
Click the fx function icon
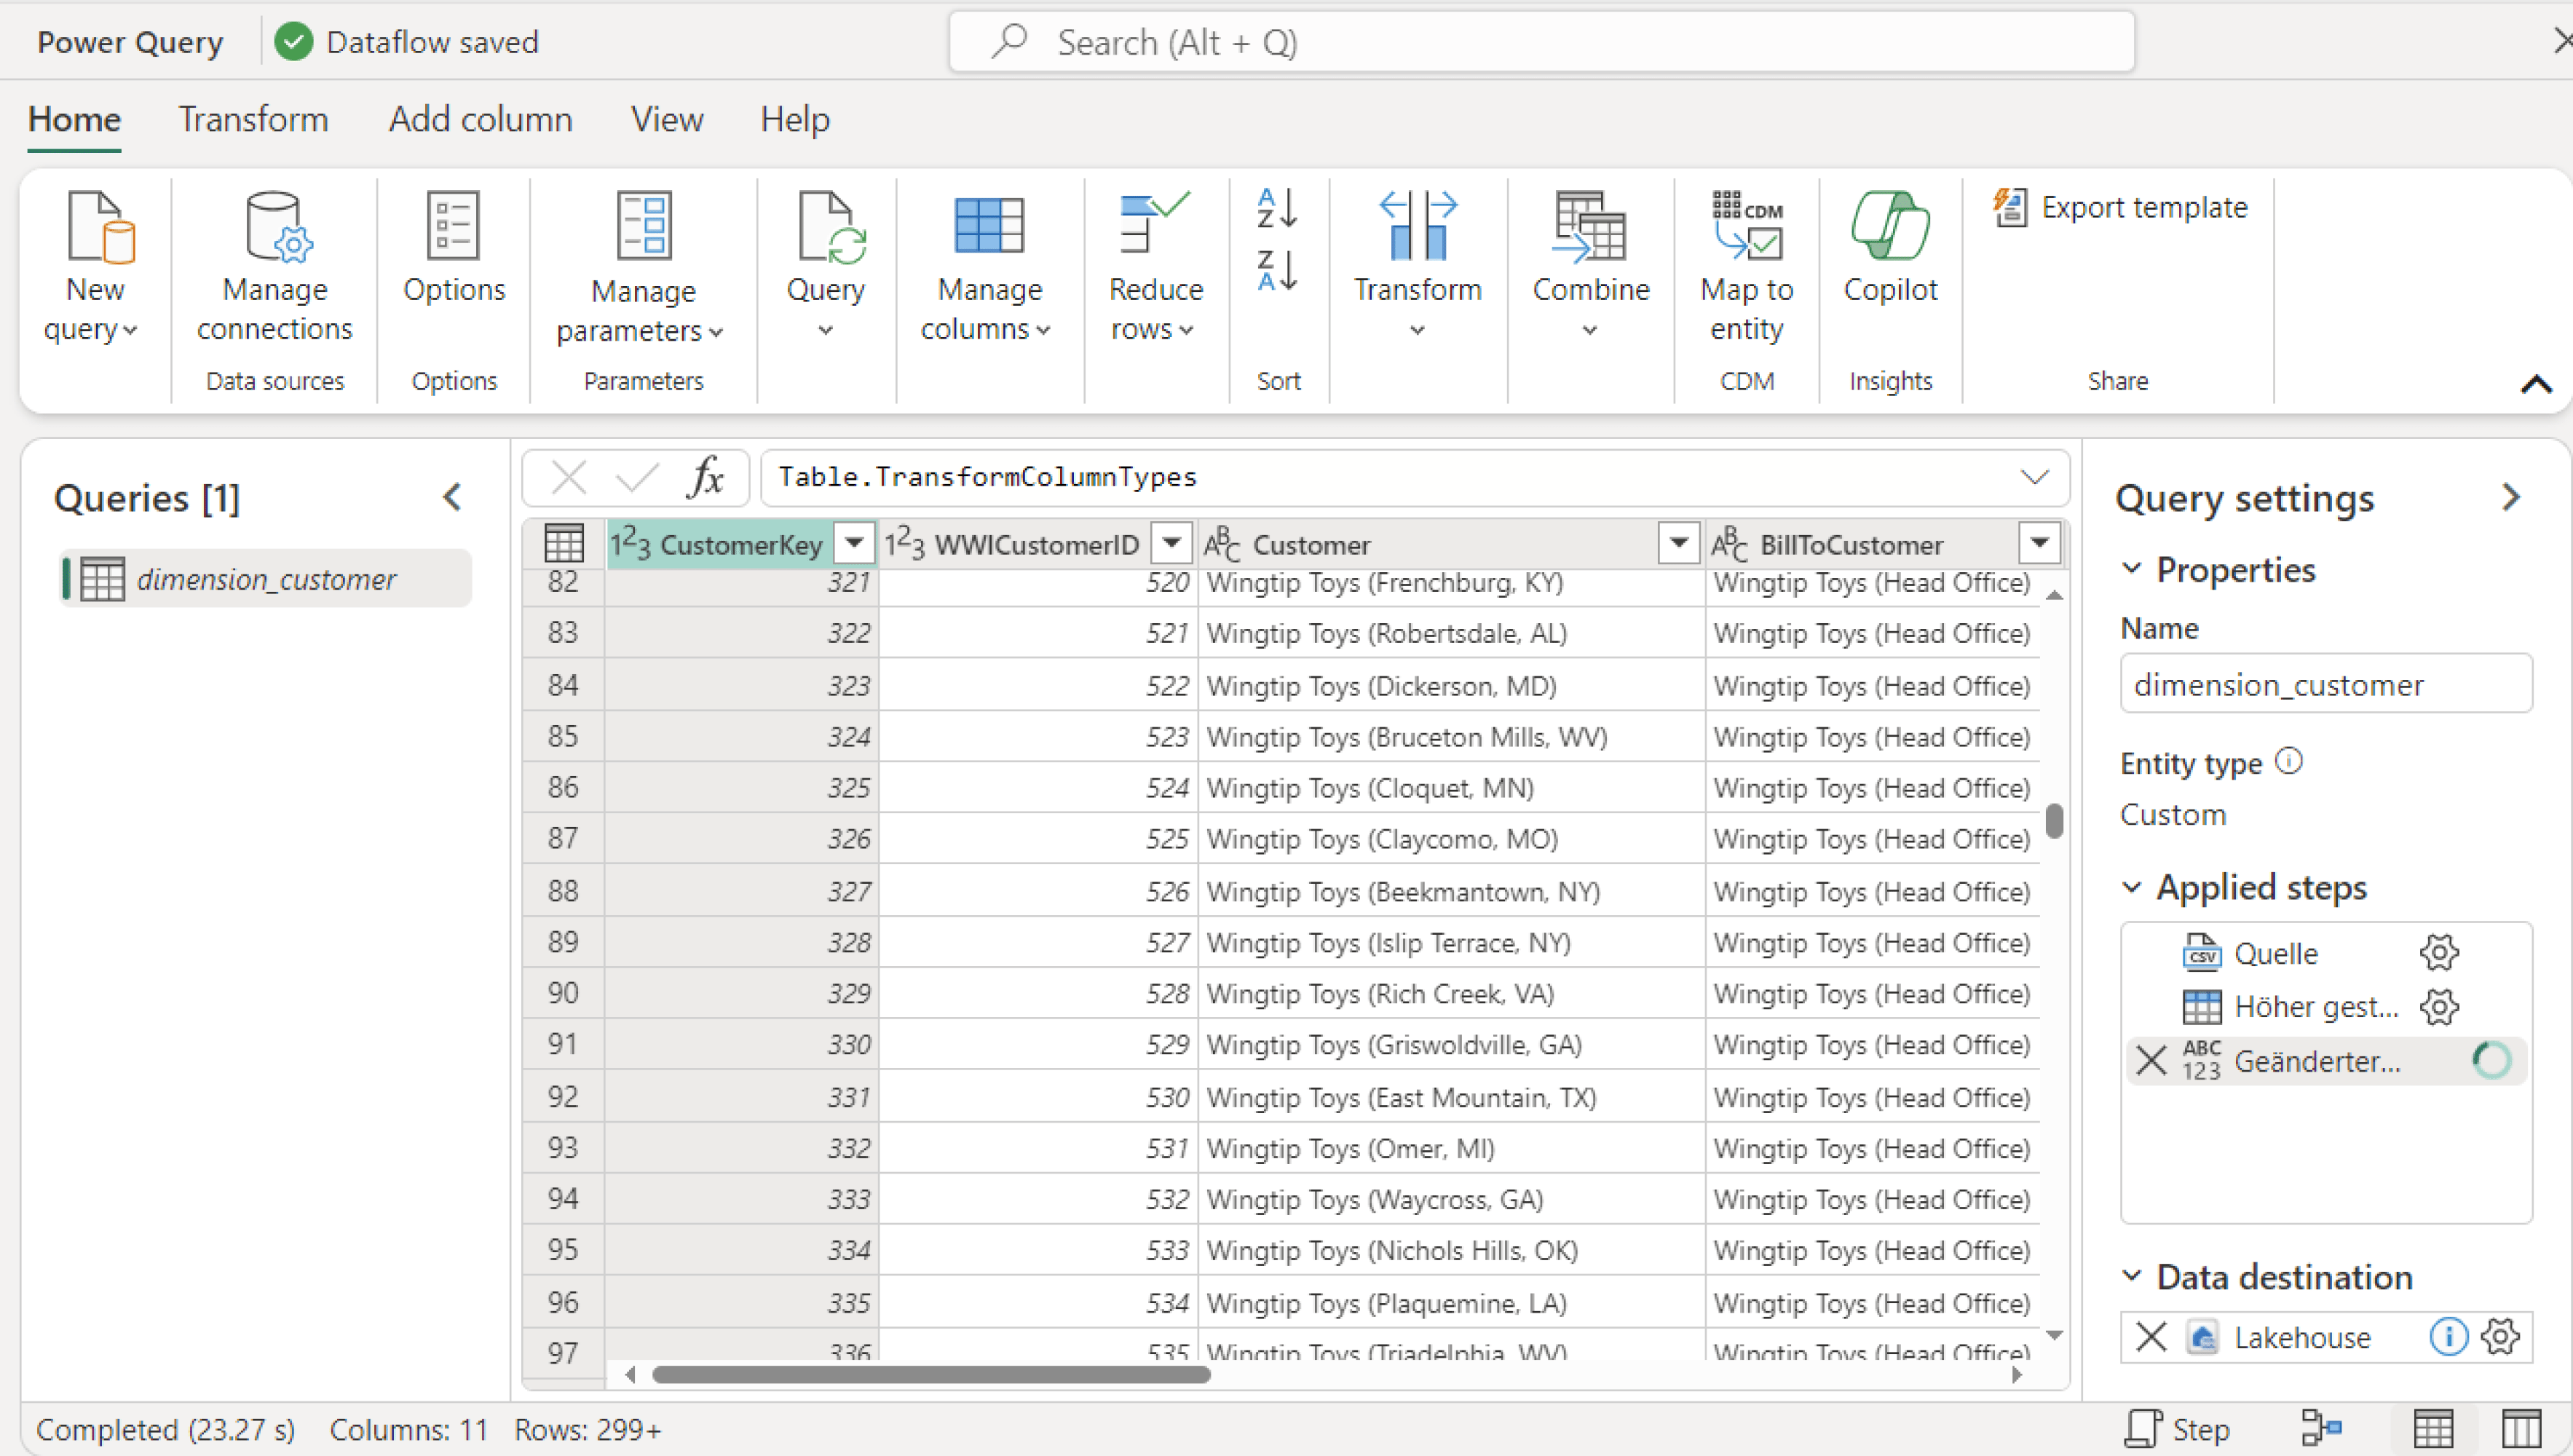tap(706, 477)
